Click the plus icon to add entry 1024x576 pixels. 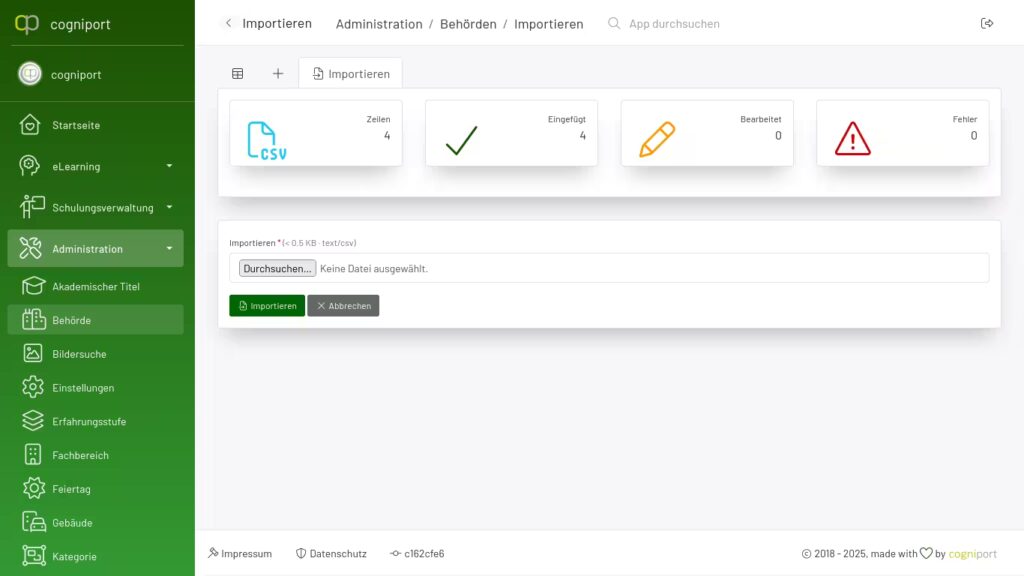pyautogui.click(x=278, y=73)
